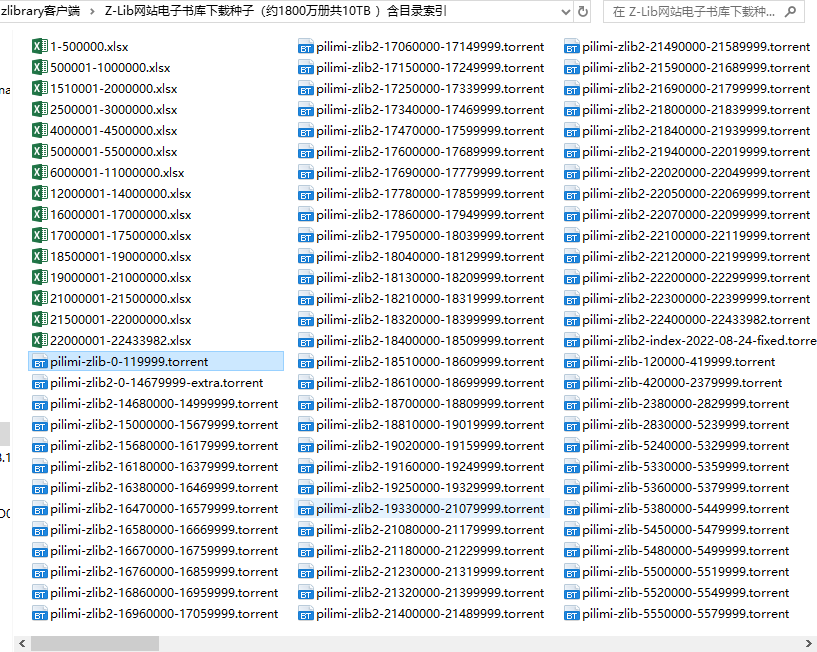Click the search box for this folder
817x652 pixels.
(700, 12)
